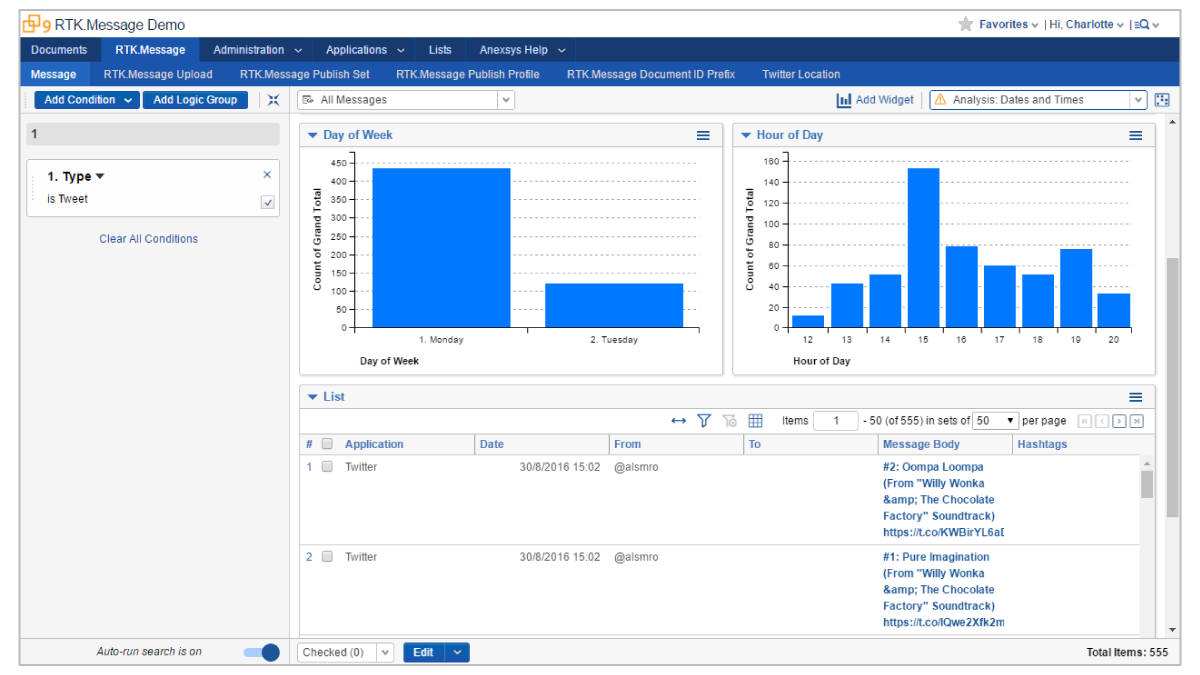1200x675 pixels.
Task: Open the Hour of Day widget menu
Action: (x=1135, y=135)
